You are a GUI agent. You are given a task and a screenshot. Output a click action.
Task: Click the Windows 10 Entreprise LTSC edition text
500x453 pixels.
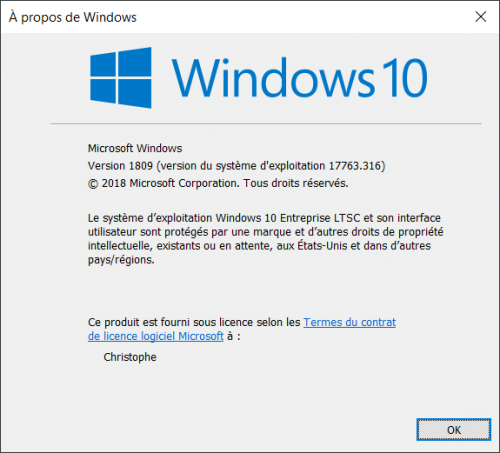[288, 218]
